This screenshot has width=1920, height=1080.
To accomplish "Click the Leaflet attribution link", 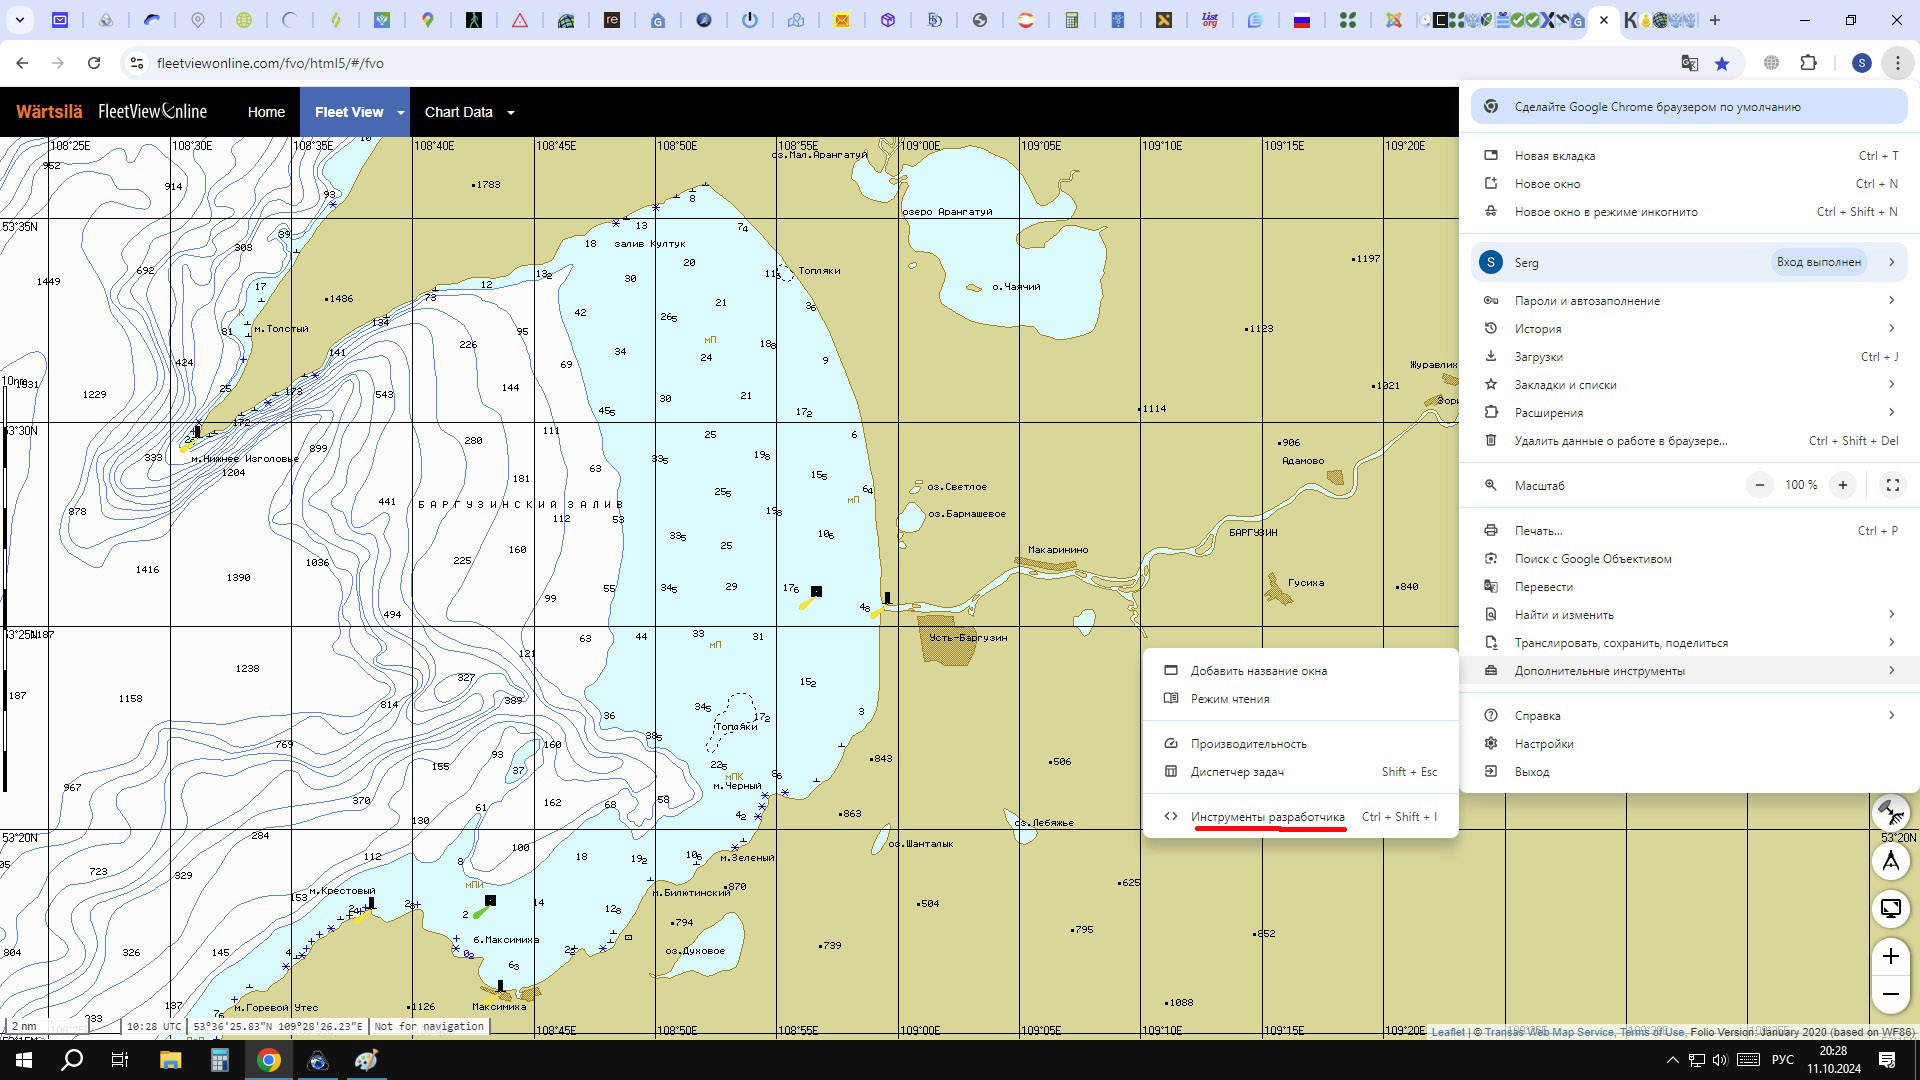I will tap(1447, 1032).
